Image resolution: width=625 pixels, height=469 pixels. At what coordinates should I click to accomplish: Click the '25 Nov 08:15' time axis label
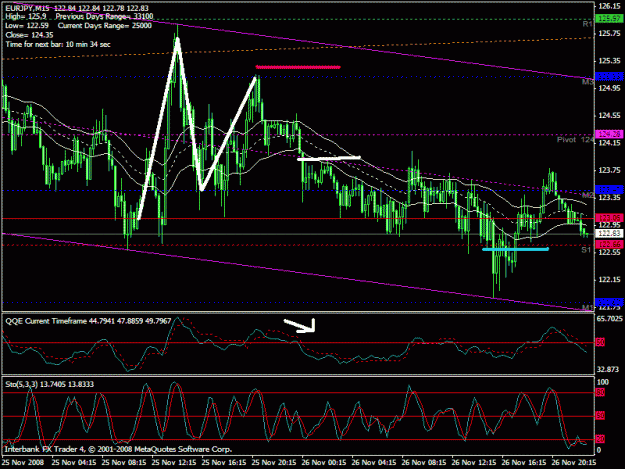tap(124, 463)
